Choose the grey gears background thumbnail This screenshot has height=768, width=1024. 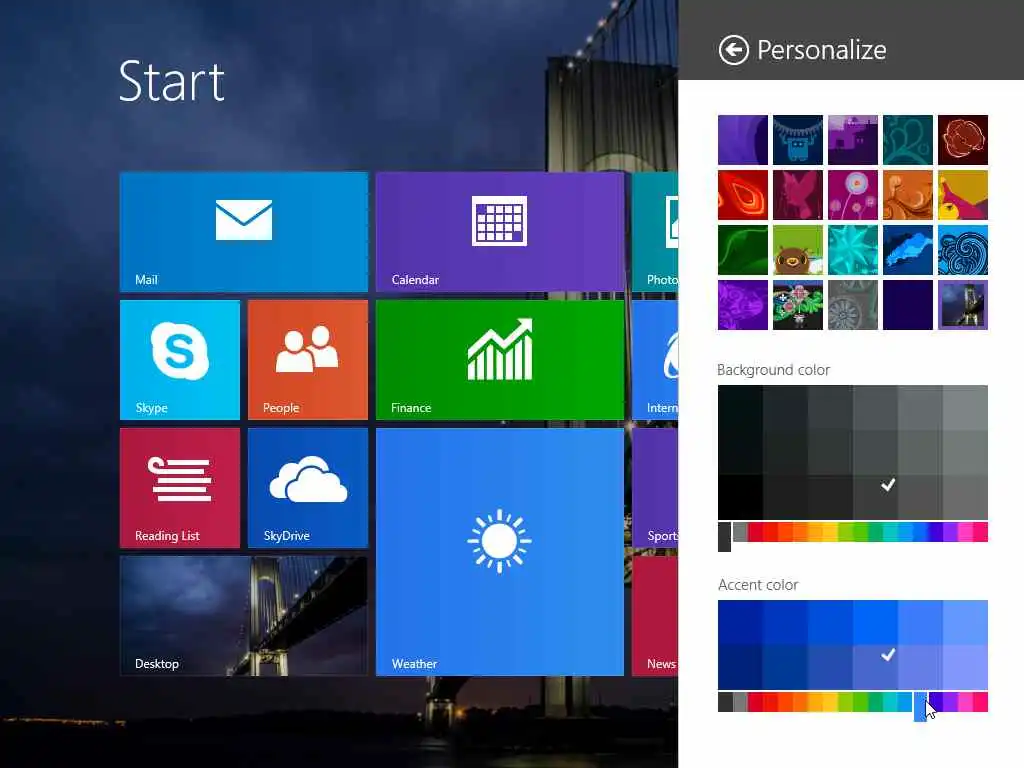pyautogui.click(x=853, y=305)
